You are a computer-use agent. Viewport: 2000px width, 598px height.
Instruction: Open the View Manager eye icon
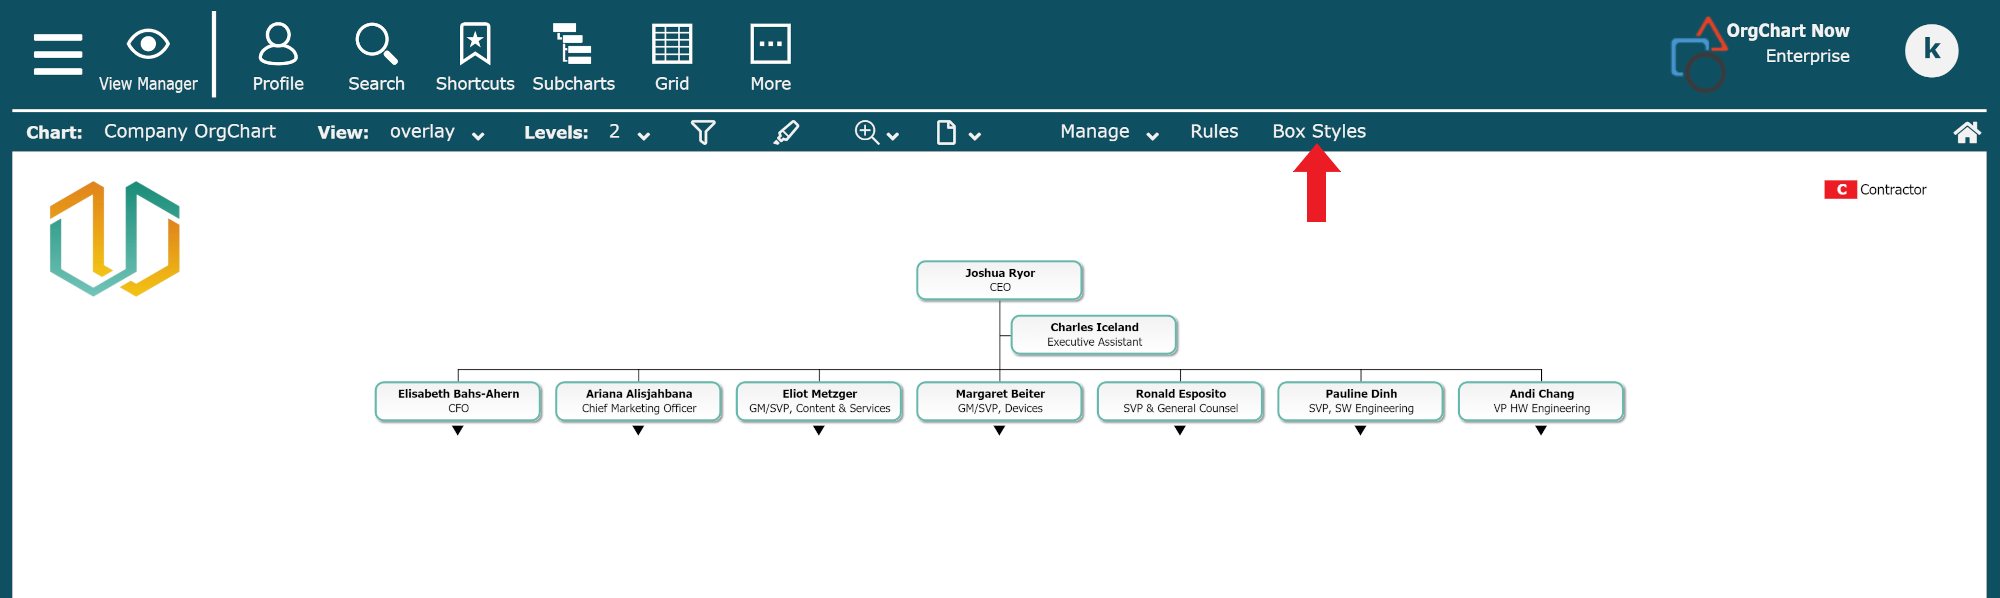point(148,45)
